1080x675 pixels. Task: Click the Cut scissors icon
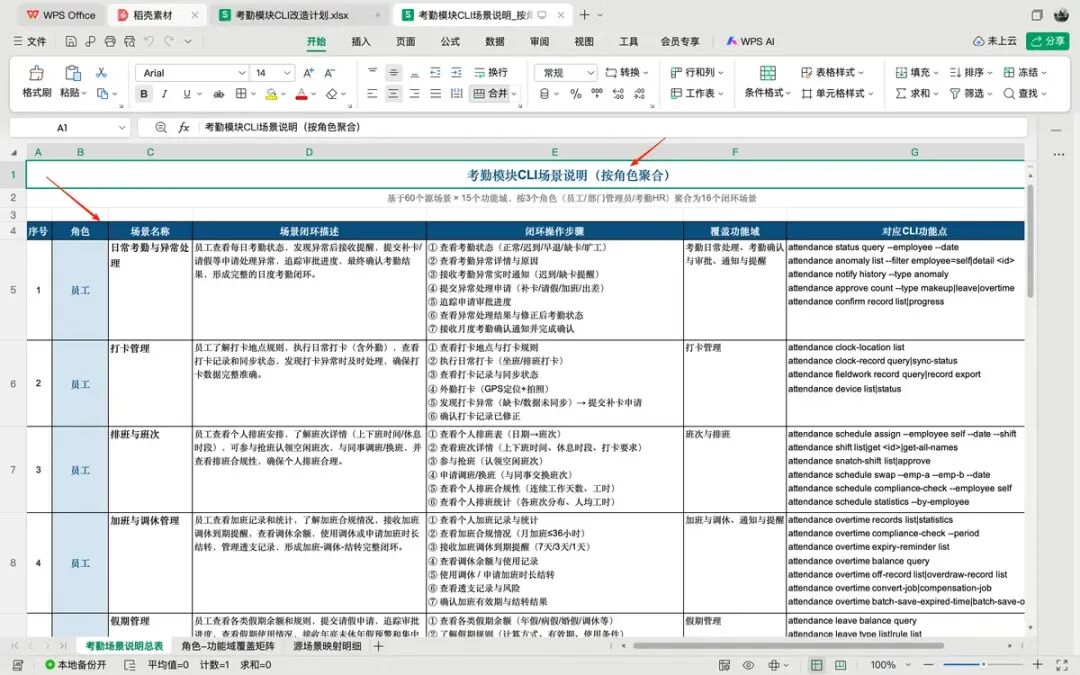tap(101, 72)
